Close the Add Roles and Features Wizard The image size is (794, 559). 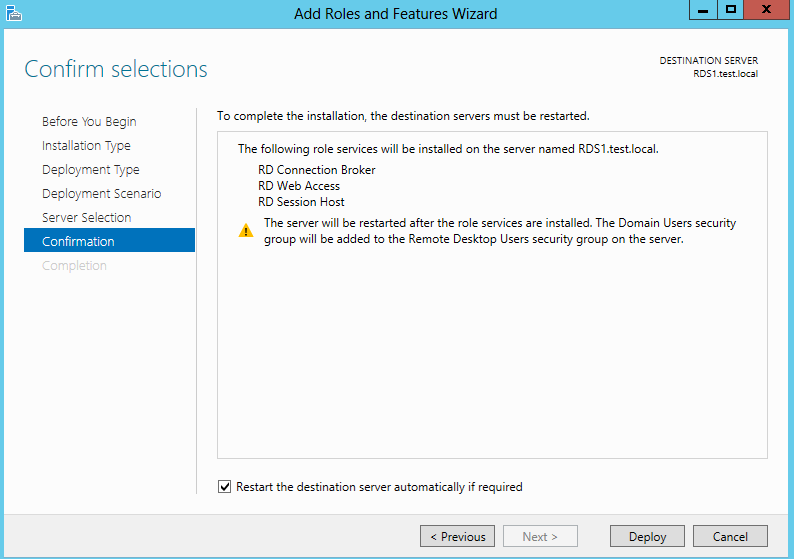tap(766, 10)
